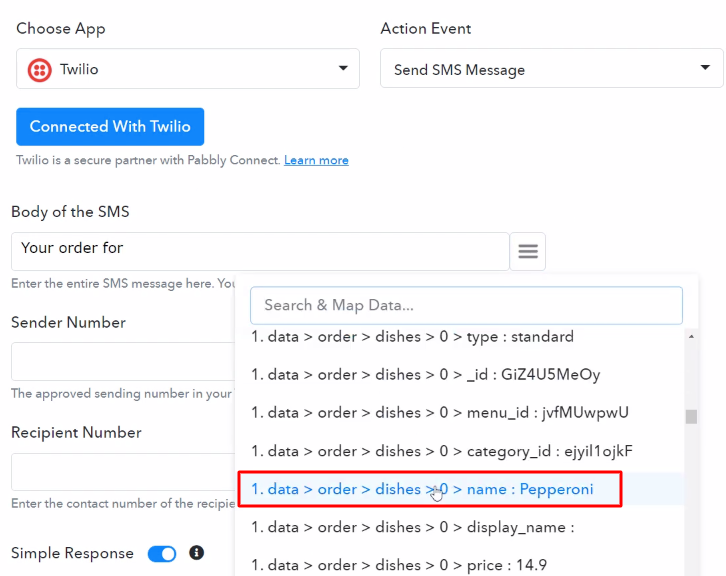The image size is (726, 576).
Task: Select the '_id : GiZ4U5MeOy' row
Action: [x=460, y=375]
